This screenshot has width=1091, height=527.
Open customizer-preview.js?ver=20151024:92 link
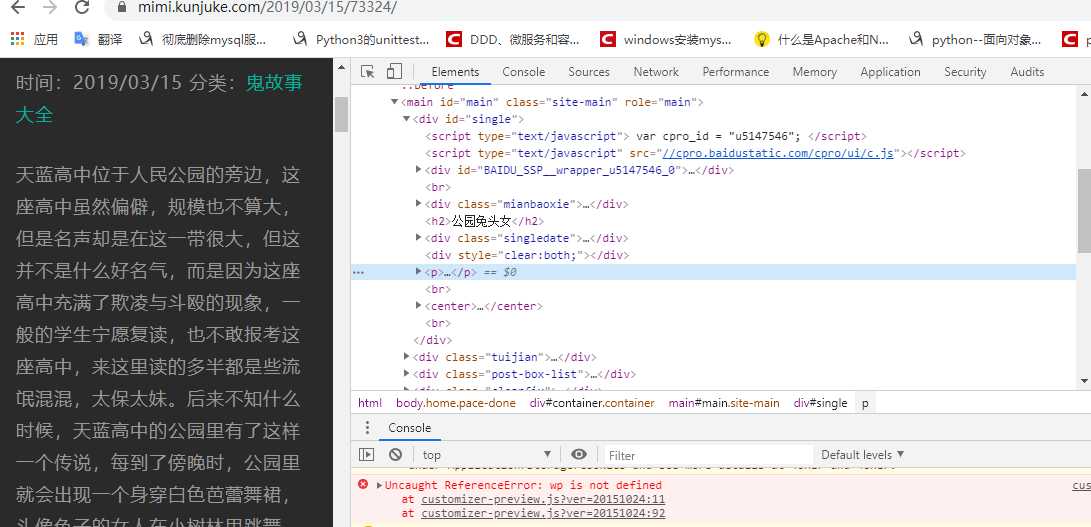543,514
